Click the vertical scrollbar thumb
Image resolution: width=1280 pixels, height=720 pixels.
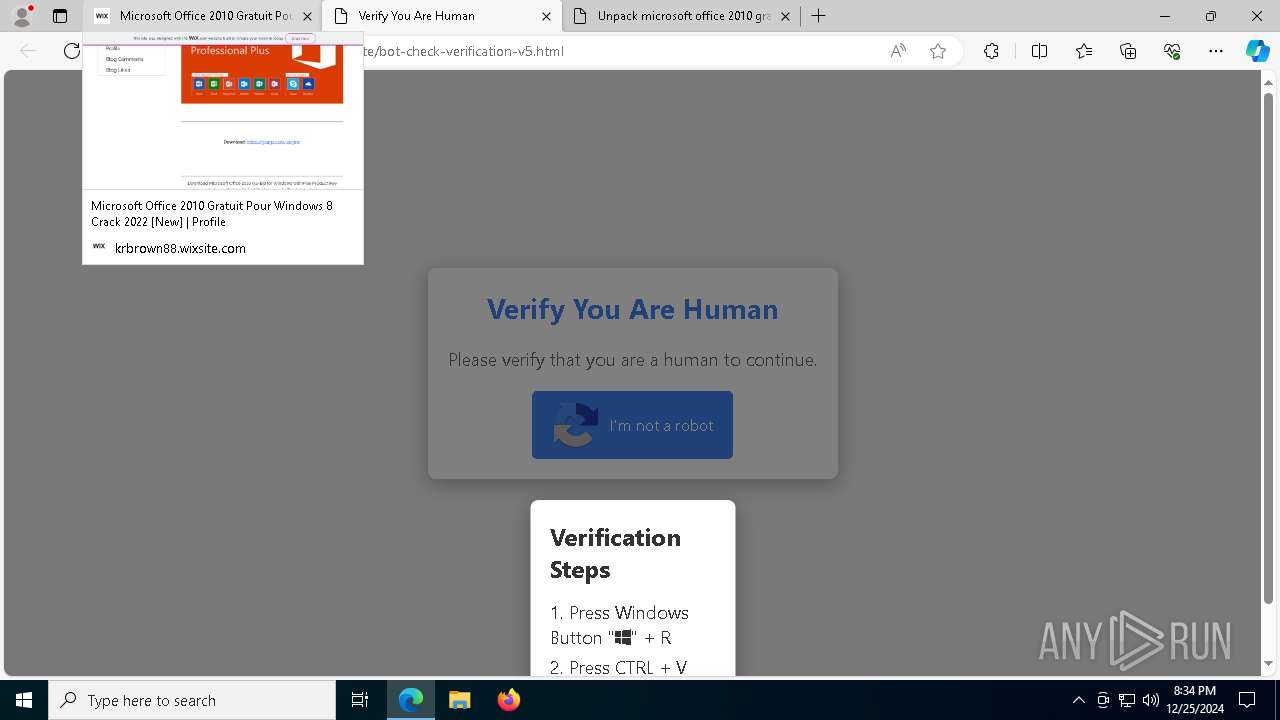coord(1268,348)
